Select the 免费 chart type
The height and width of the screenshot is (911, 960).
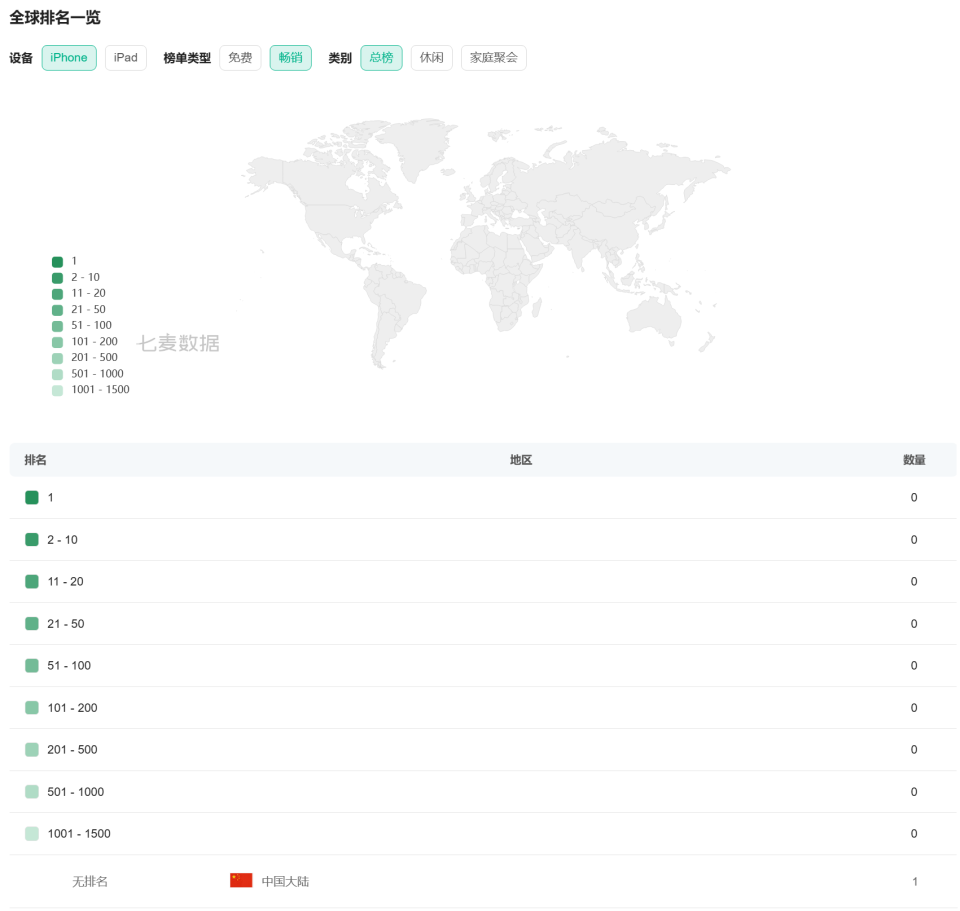[240, 58]
